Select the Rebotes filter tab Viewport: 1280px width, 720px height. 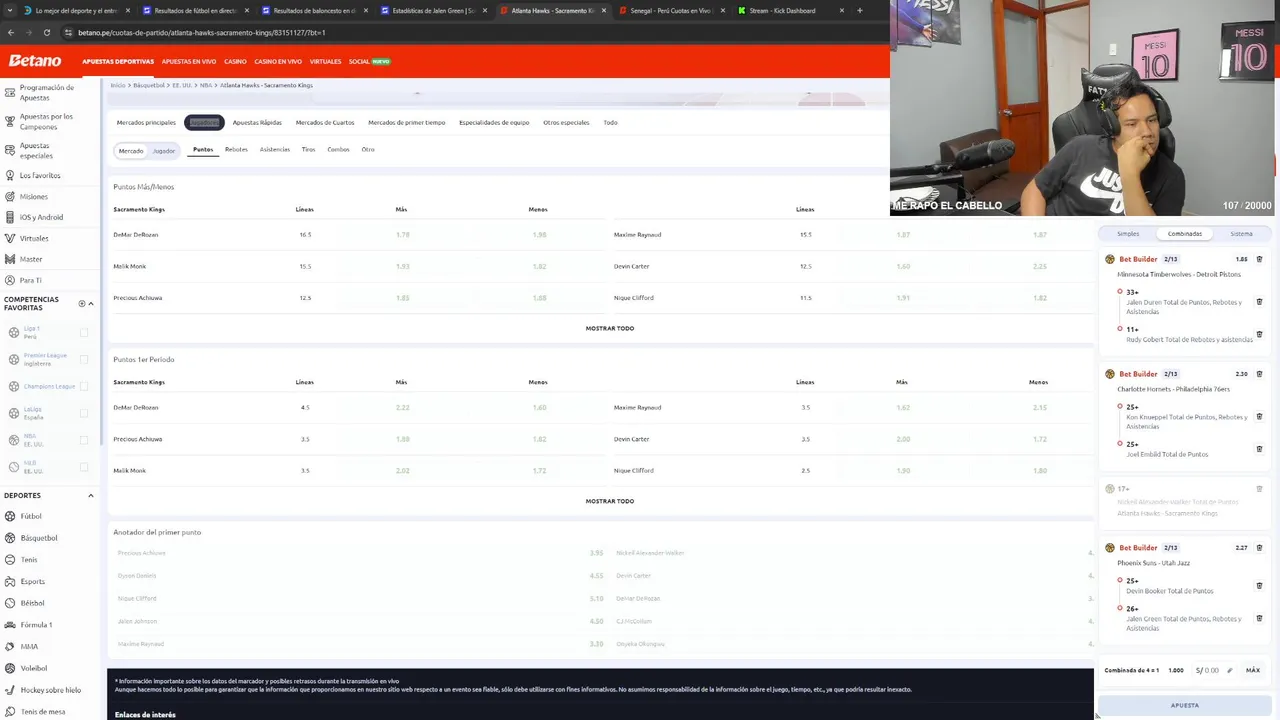[x=236, y=149]
